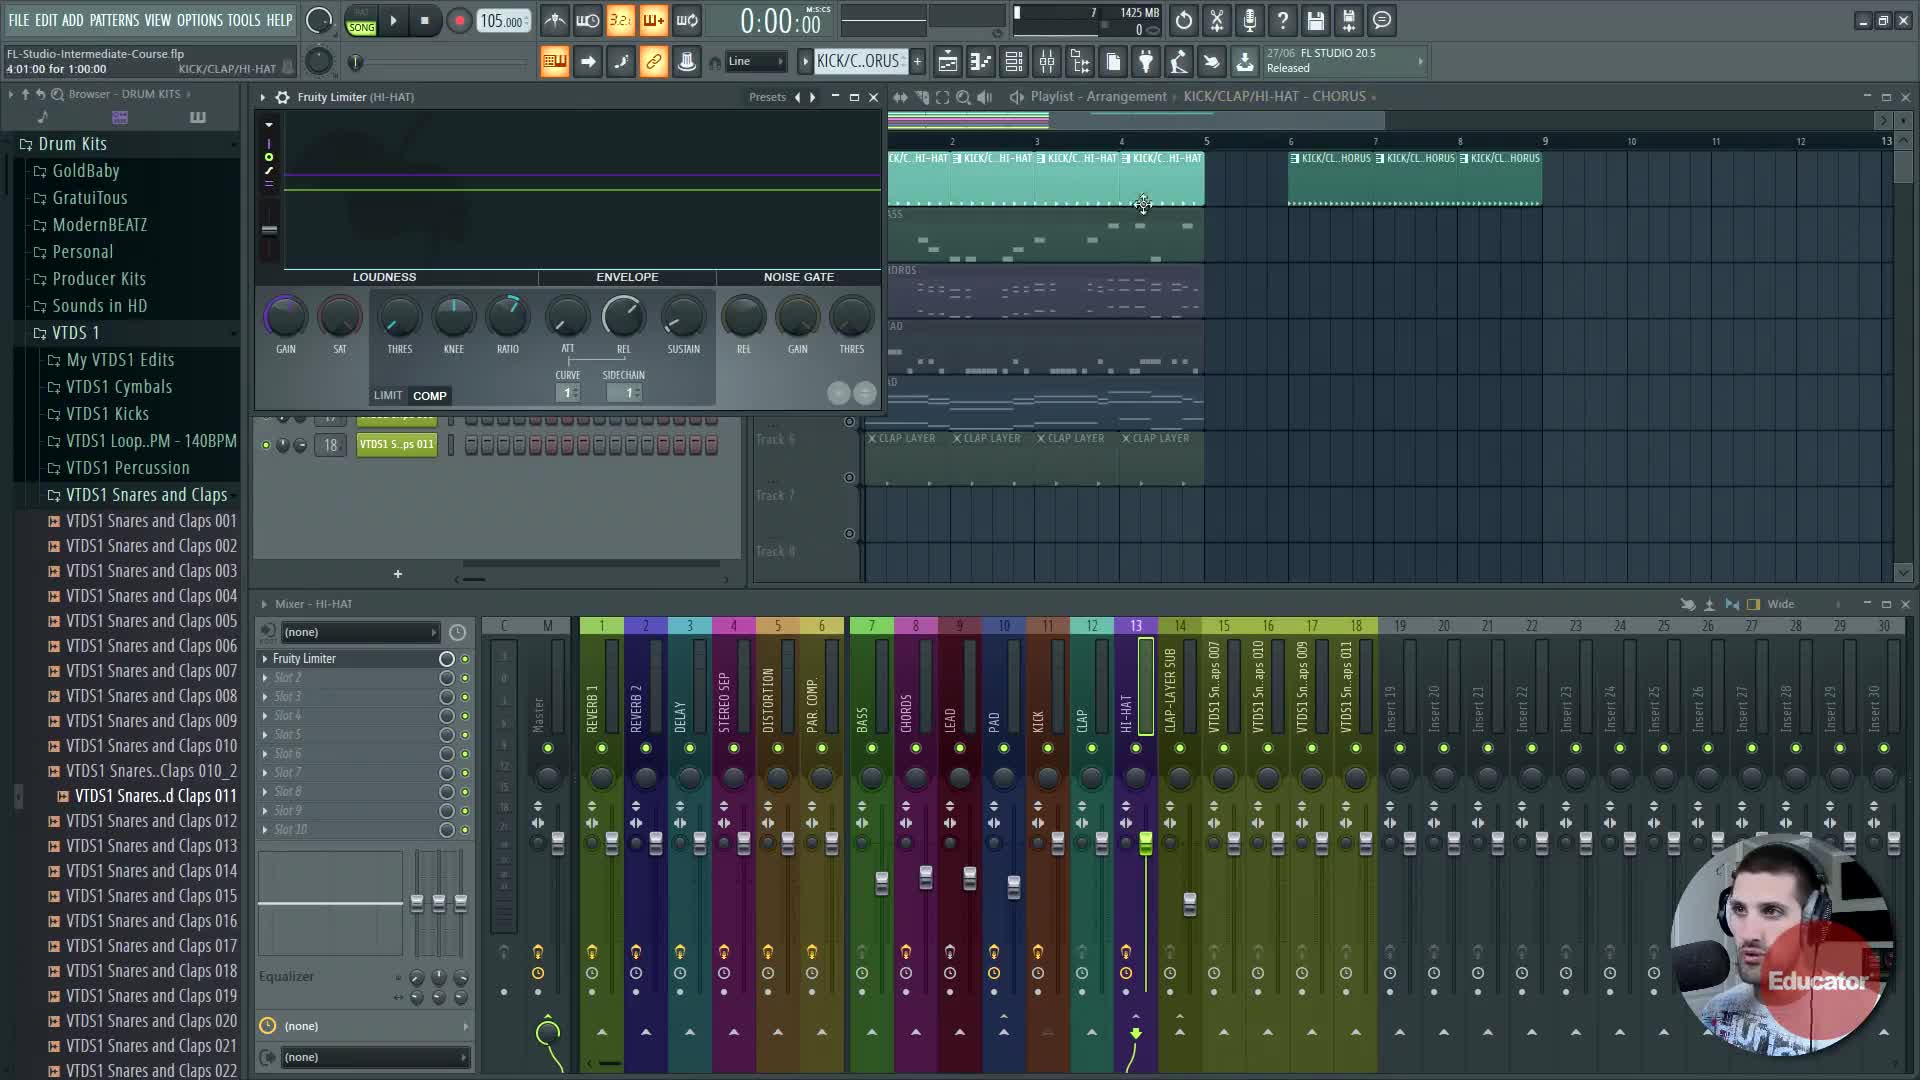This screenshot has width=1920, height=1080.
Task: Select VTDS1 Snares and Claps 005 sample
Action: [151, 621]
